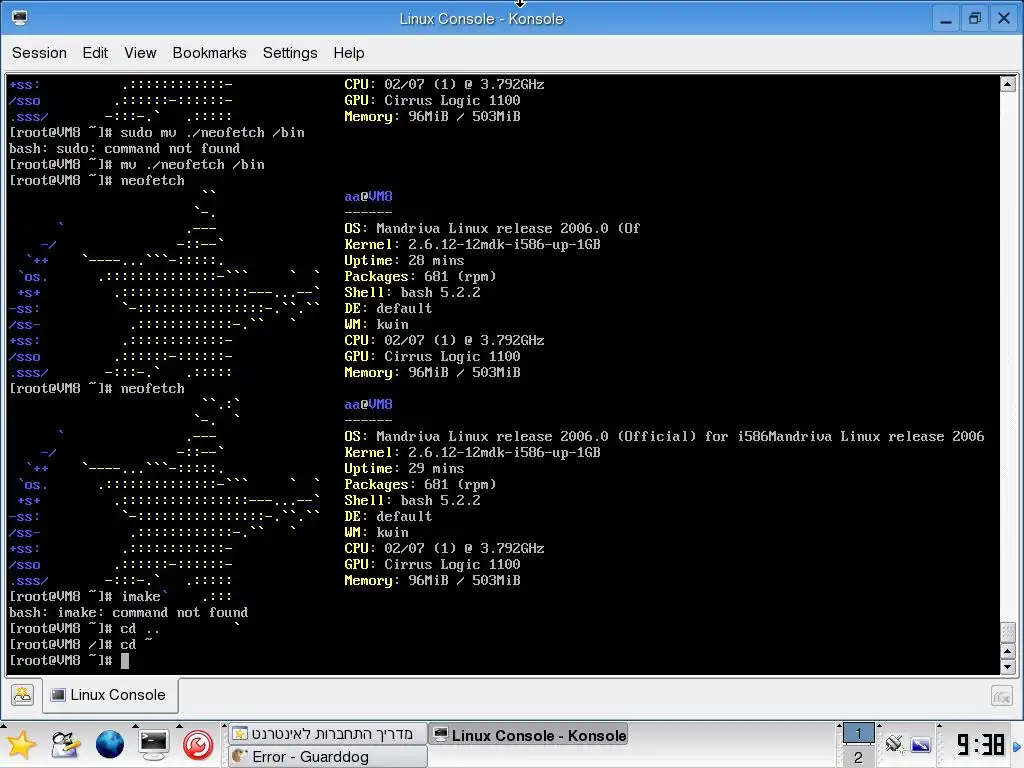Launch the configure desktop panel icon
Image resolution: width=1024 pixels, height=768 pixels.
(x=65, y=744)
